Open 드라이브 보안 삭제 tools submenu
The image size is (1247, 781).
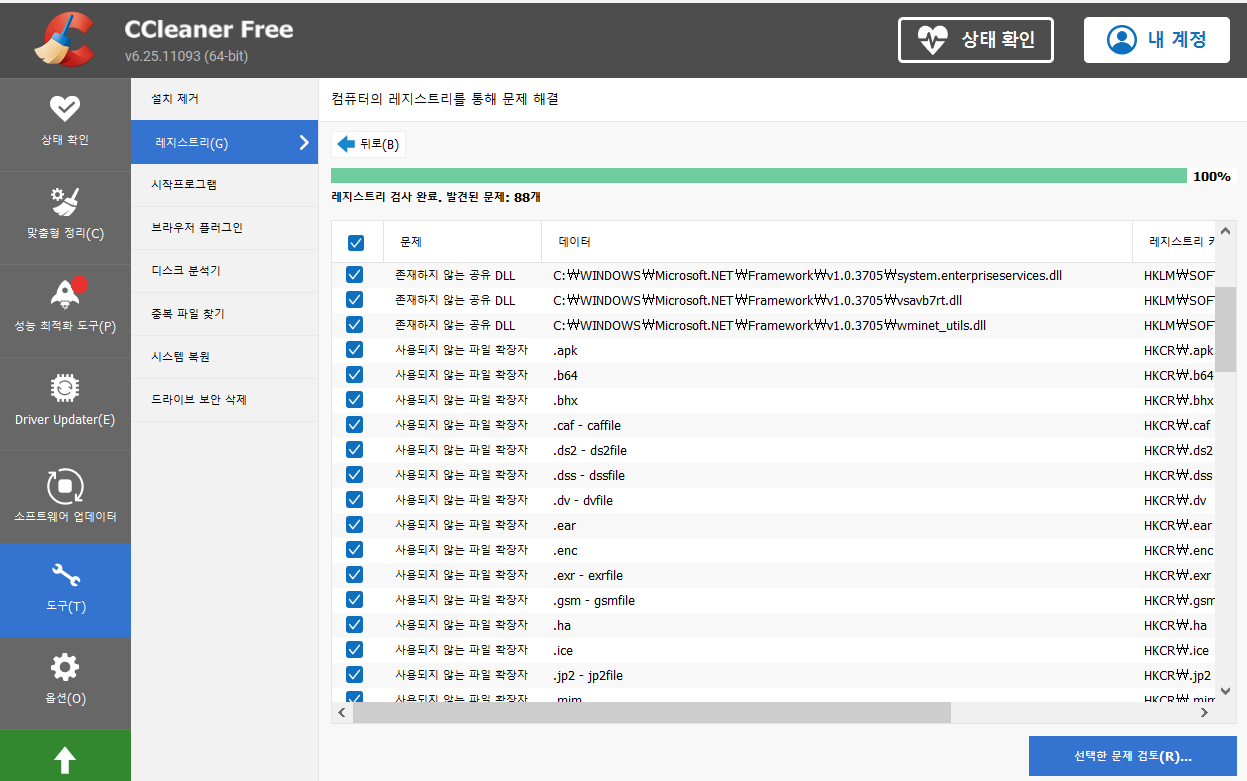pos(224,400)
